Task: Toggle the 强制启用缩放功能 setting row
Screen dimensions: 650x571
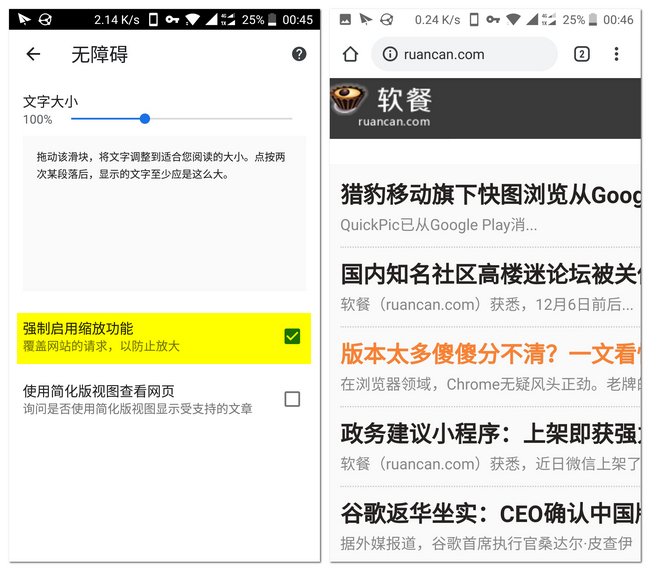Action: click(x=150, y=337)
